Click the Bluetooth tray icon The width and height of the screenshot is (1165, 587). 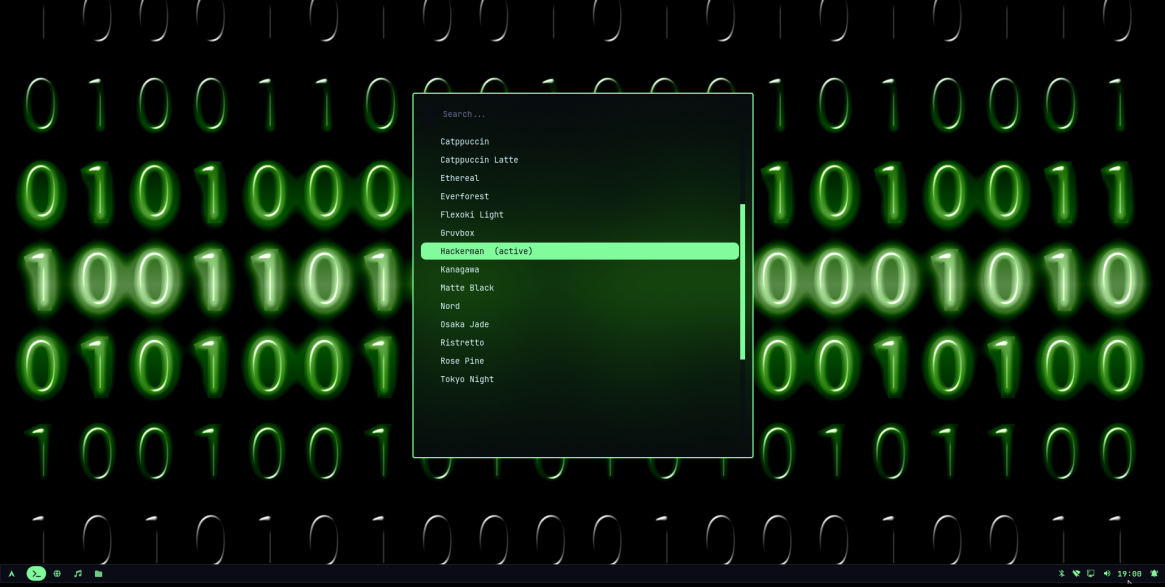click(x=1061, y=574)
